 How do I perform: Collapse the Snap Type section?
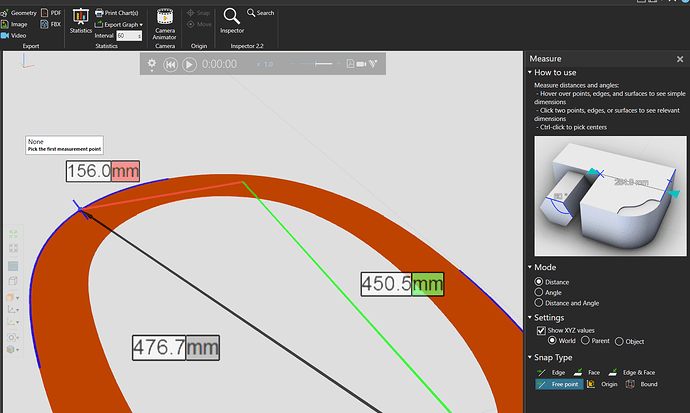click(x=530, y=357)
